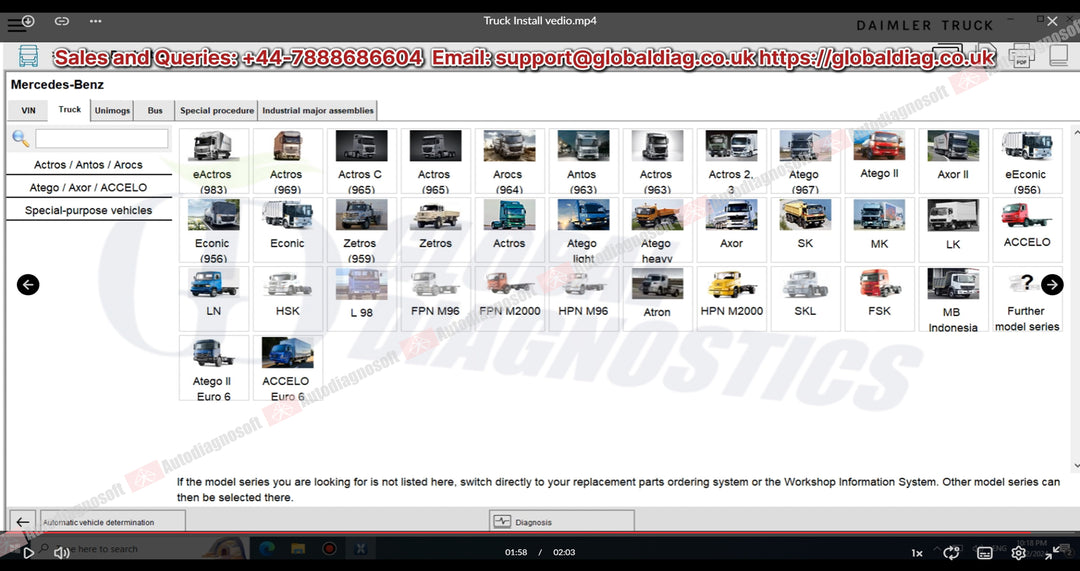Viewport: 1080px width, 571px height.
Task: Filter by Actros / Antos / Arocs
Action: tap(88, 165)
